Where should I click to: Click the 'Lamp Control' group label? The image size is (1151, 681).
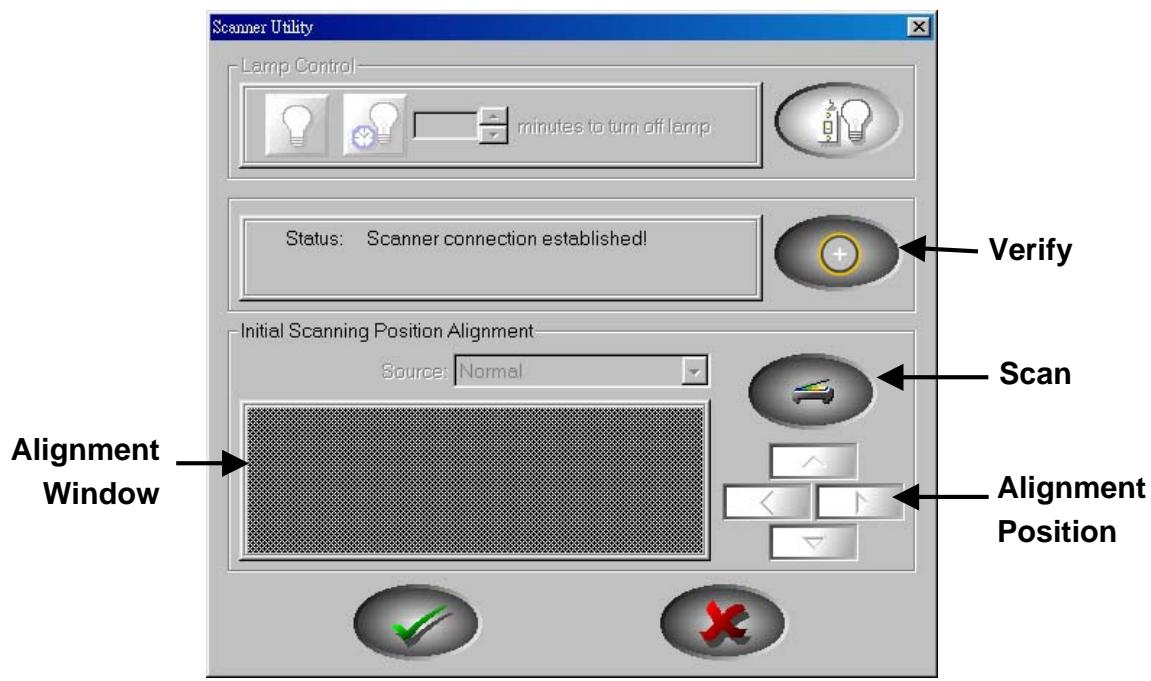coord(297,66)
